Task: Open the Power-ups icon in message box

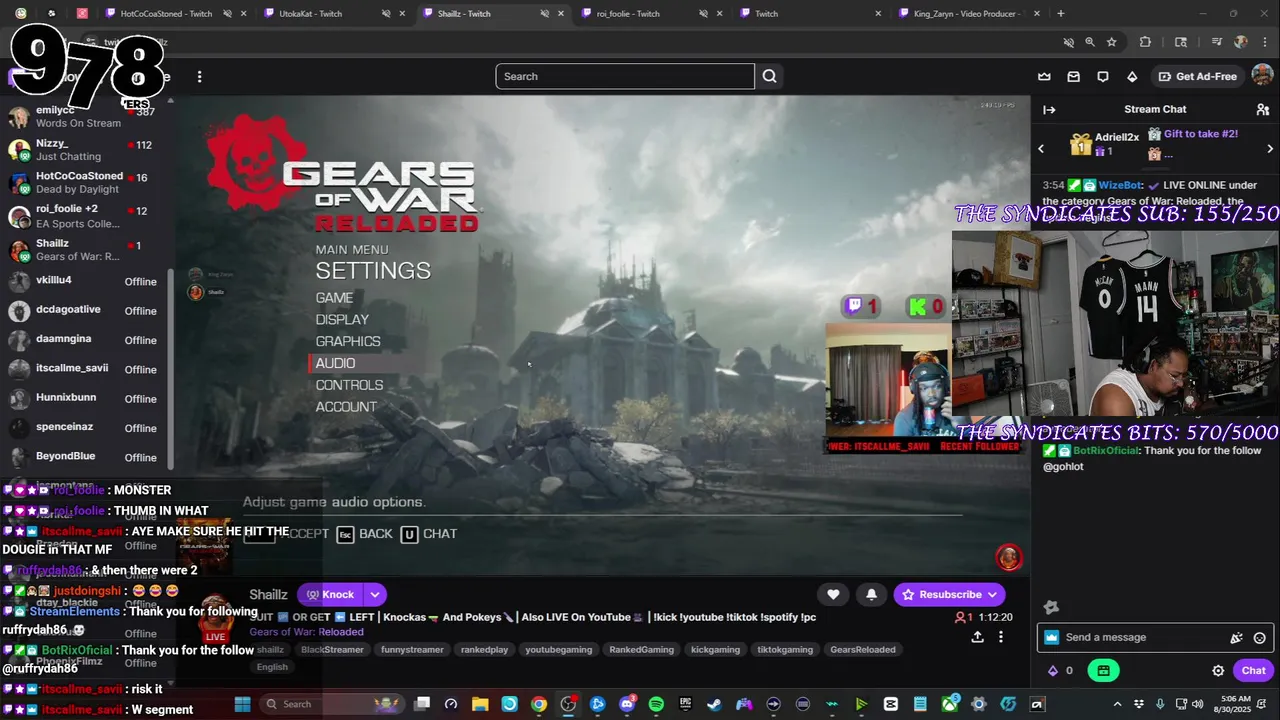Action: point(1236,637)
